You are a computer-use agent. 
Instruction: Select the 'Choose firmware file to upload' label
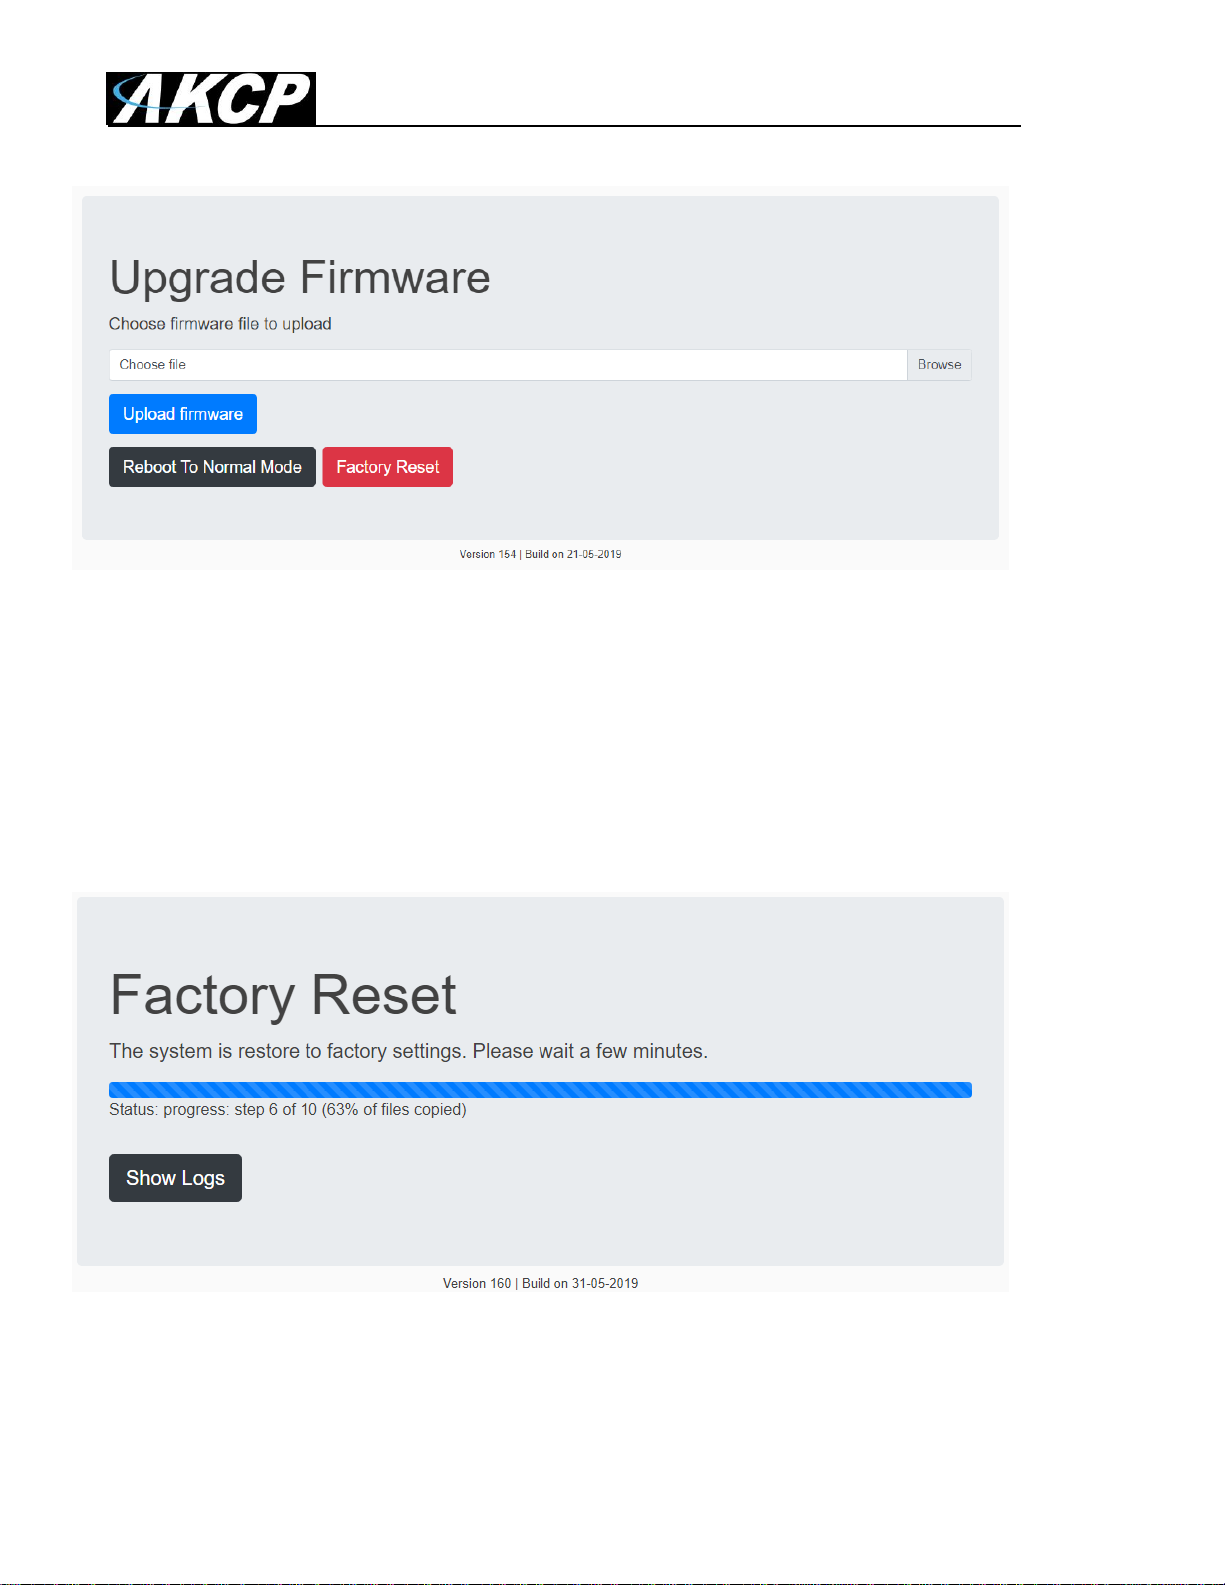(x=220, y=324)
